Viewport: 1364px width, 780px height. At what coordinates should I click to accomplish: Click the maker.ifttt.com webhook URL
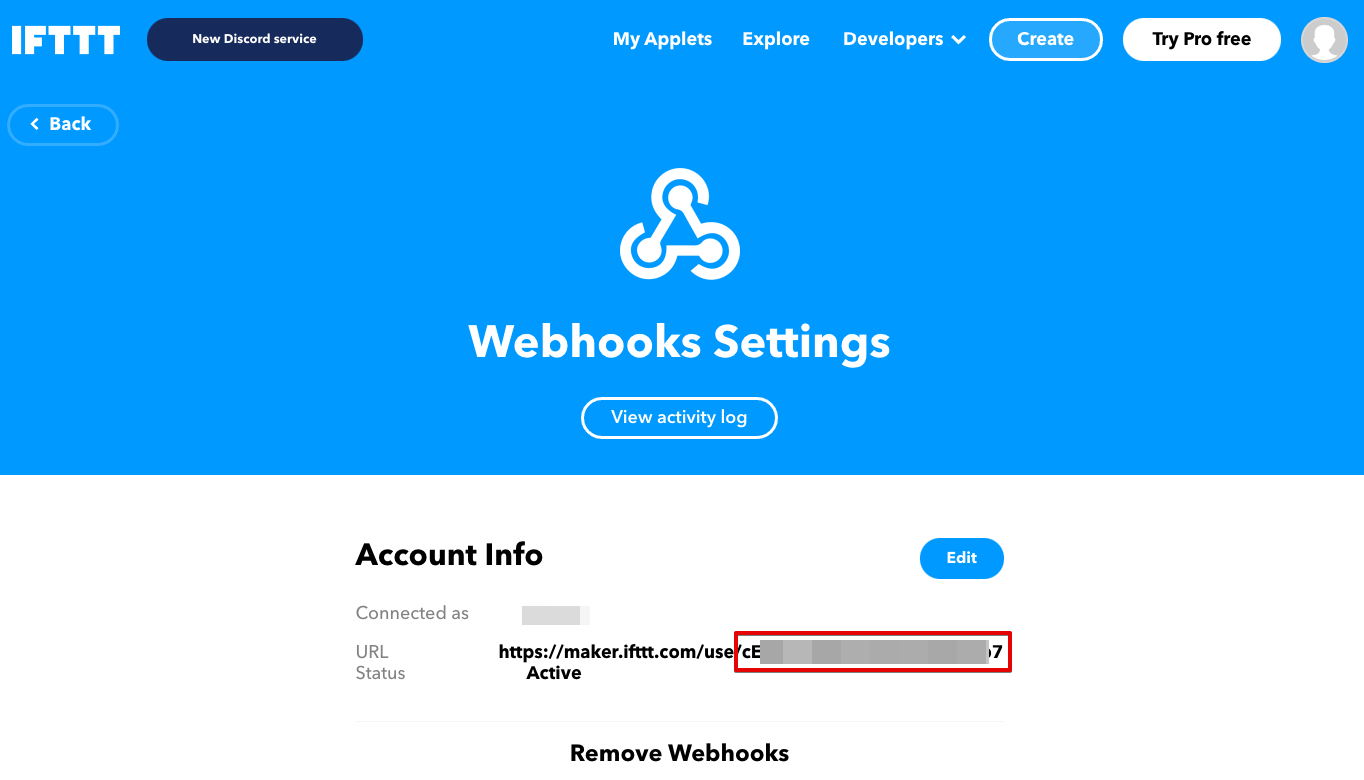point(750,652)
